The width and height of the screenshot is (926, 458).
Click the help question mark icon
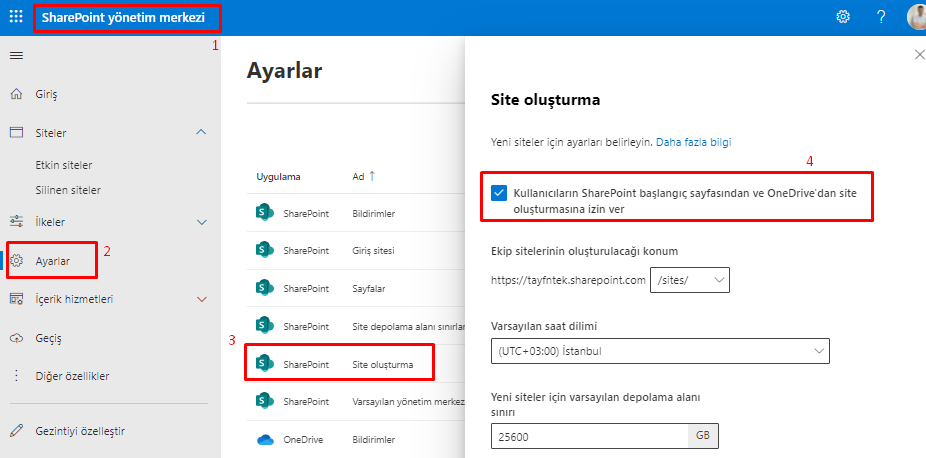click(881, 17)
